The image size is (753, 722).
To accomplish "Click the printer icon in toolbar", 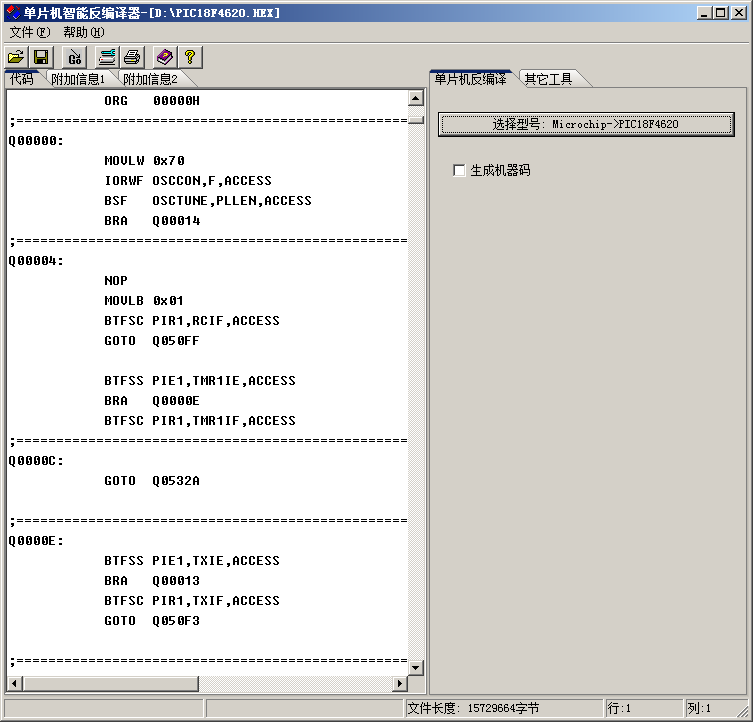I will click(132, 57).
